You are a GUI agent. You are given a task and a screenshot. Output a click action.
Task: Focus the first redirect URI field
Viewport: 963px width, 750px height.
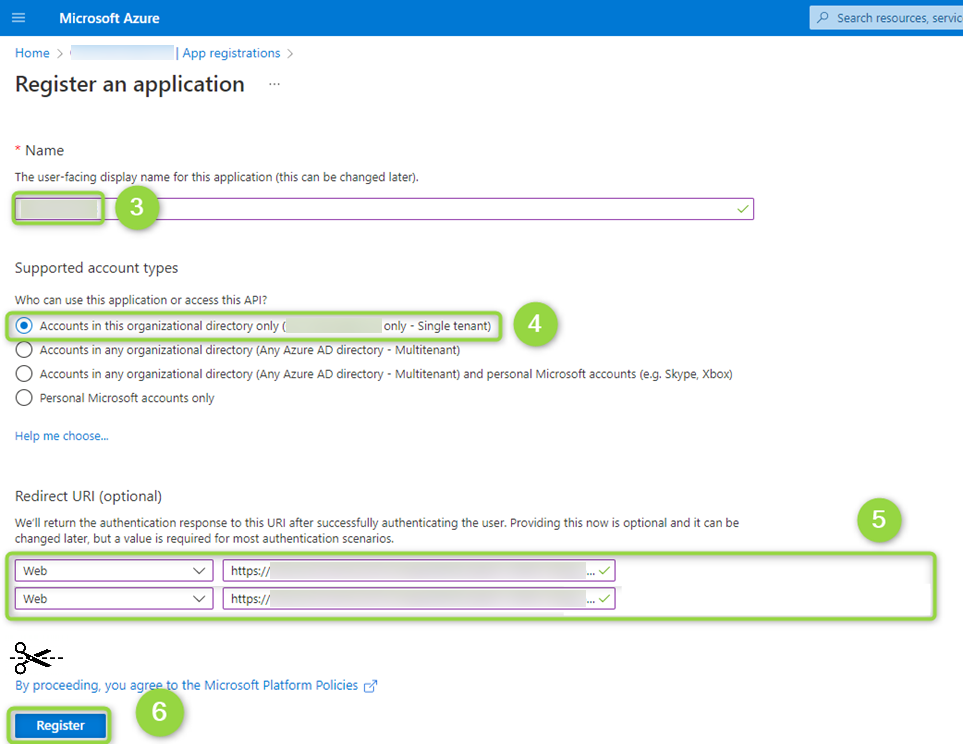pyautogui.click(x=419, y=571)
